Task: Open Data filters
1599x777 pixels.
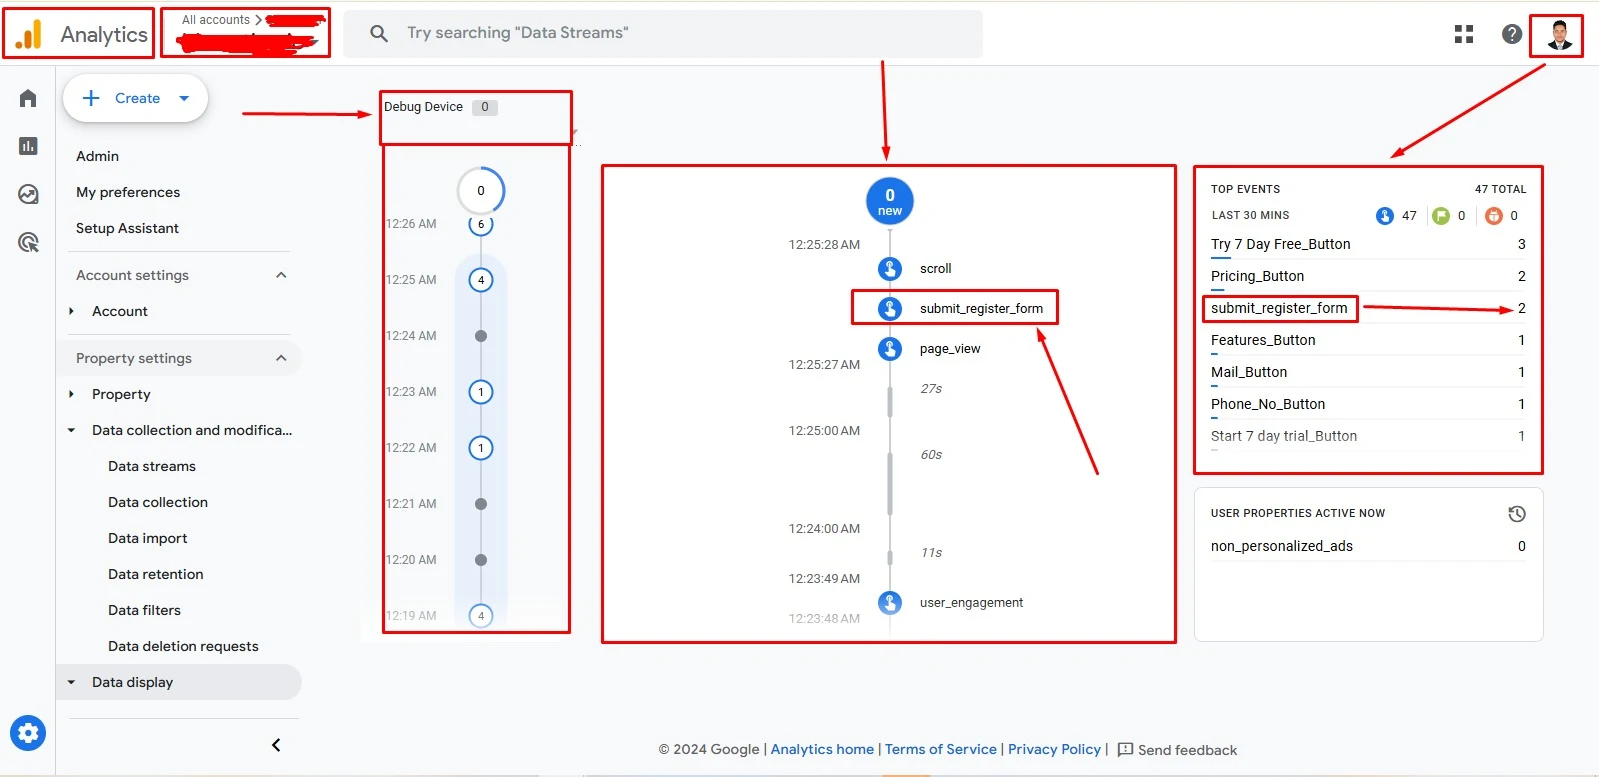Action: 145,610
